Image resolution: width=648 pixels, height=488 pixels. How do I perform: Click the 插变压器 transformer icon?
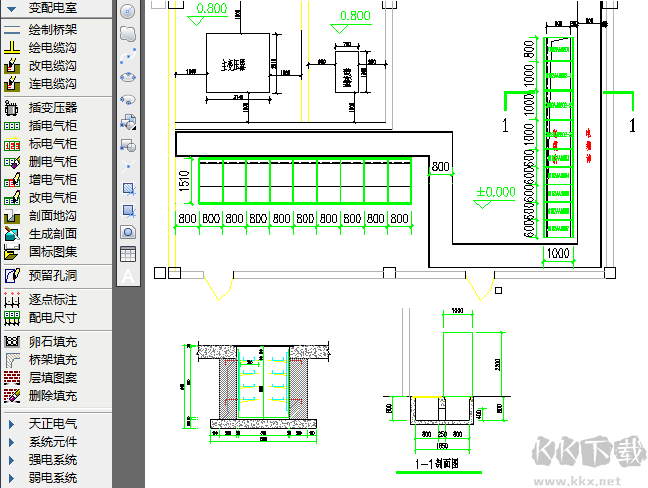[x=12, y=108]
